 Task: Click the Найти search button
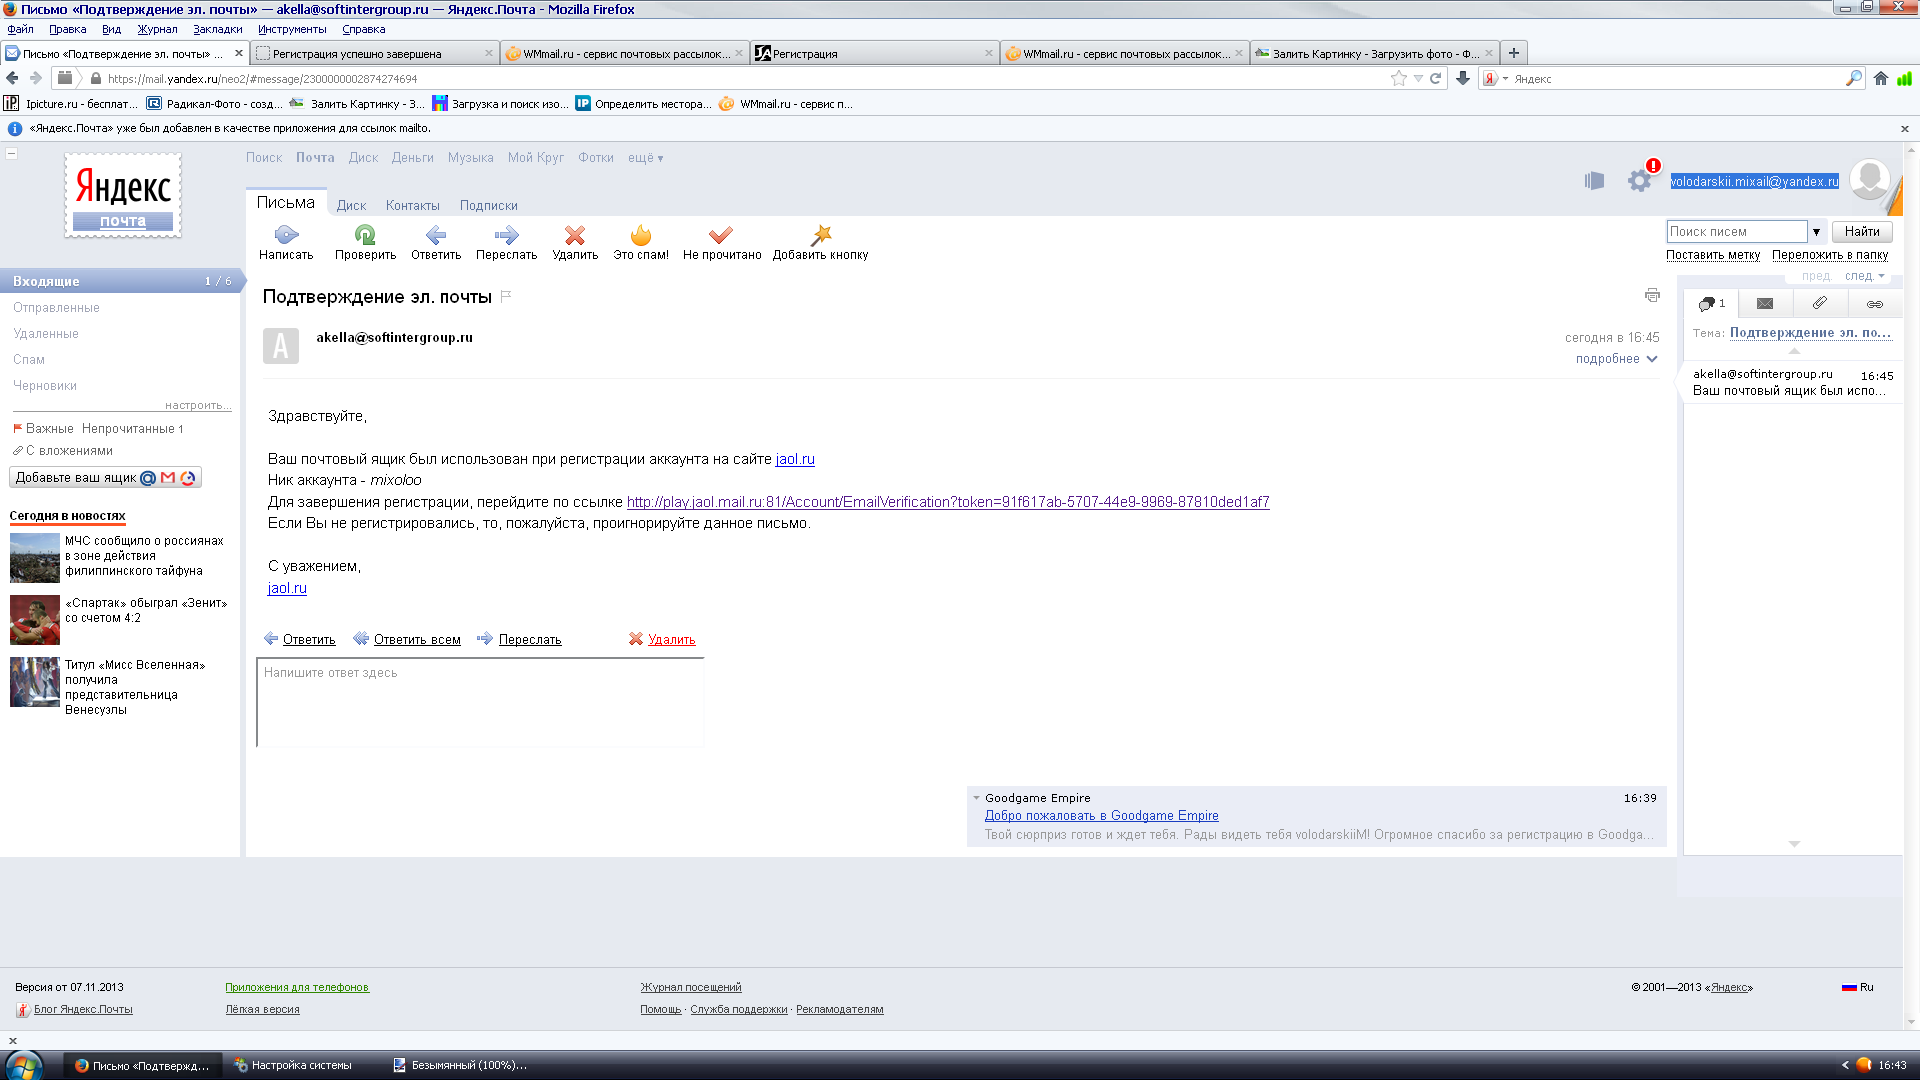point(1861,232)
